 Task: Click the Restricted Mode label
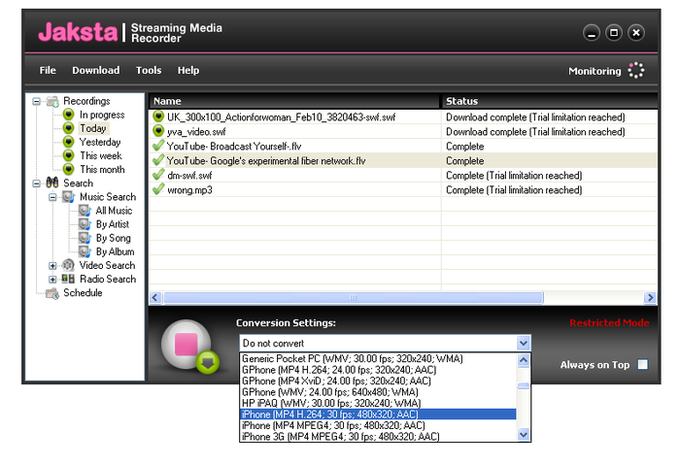pos(609,323)
